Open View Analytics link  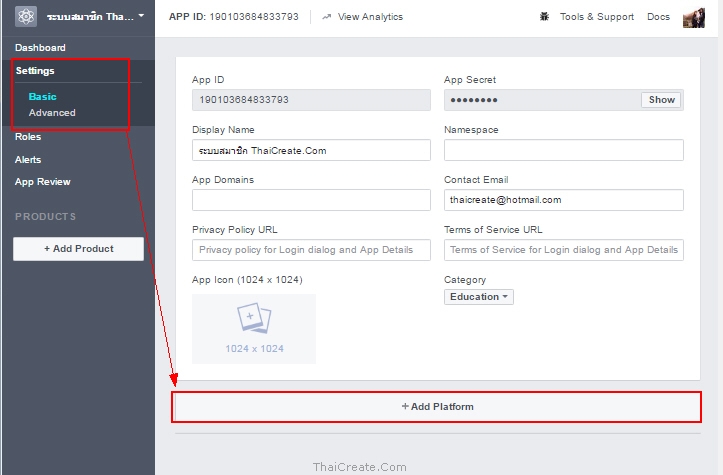[x=370, y=17]
